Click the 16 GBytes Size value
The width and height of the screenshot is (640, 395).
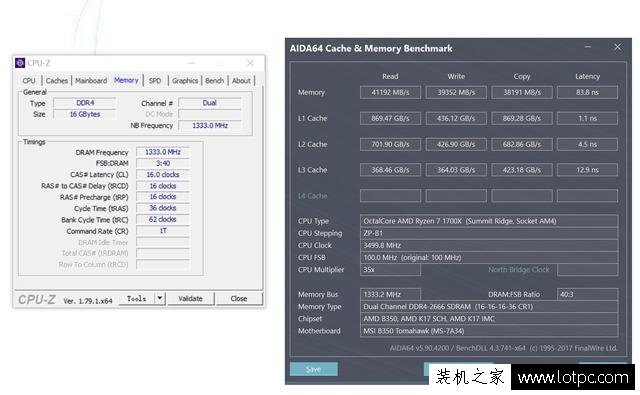click(x=85, y=114)
